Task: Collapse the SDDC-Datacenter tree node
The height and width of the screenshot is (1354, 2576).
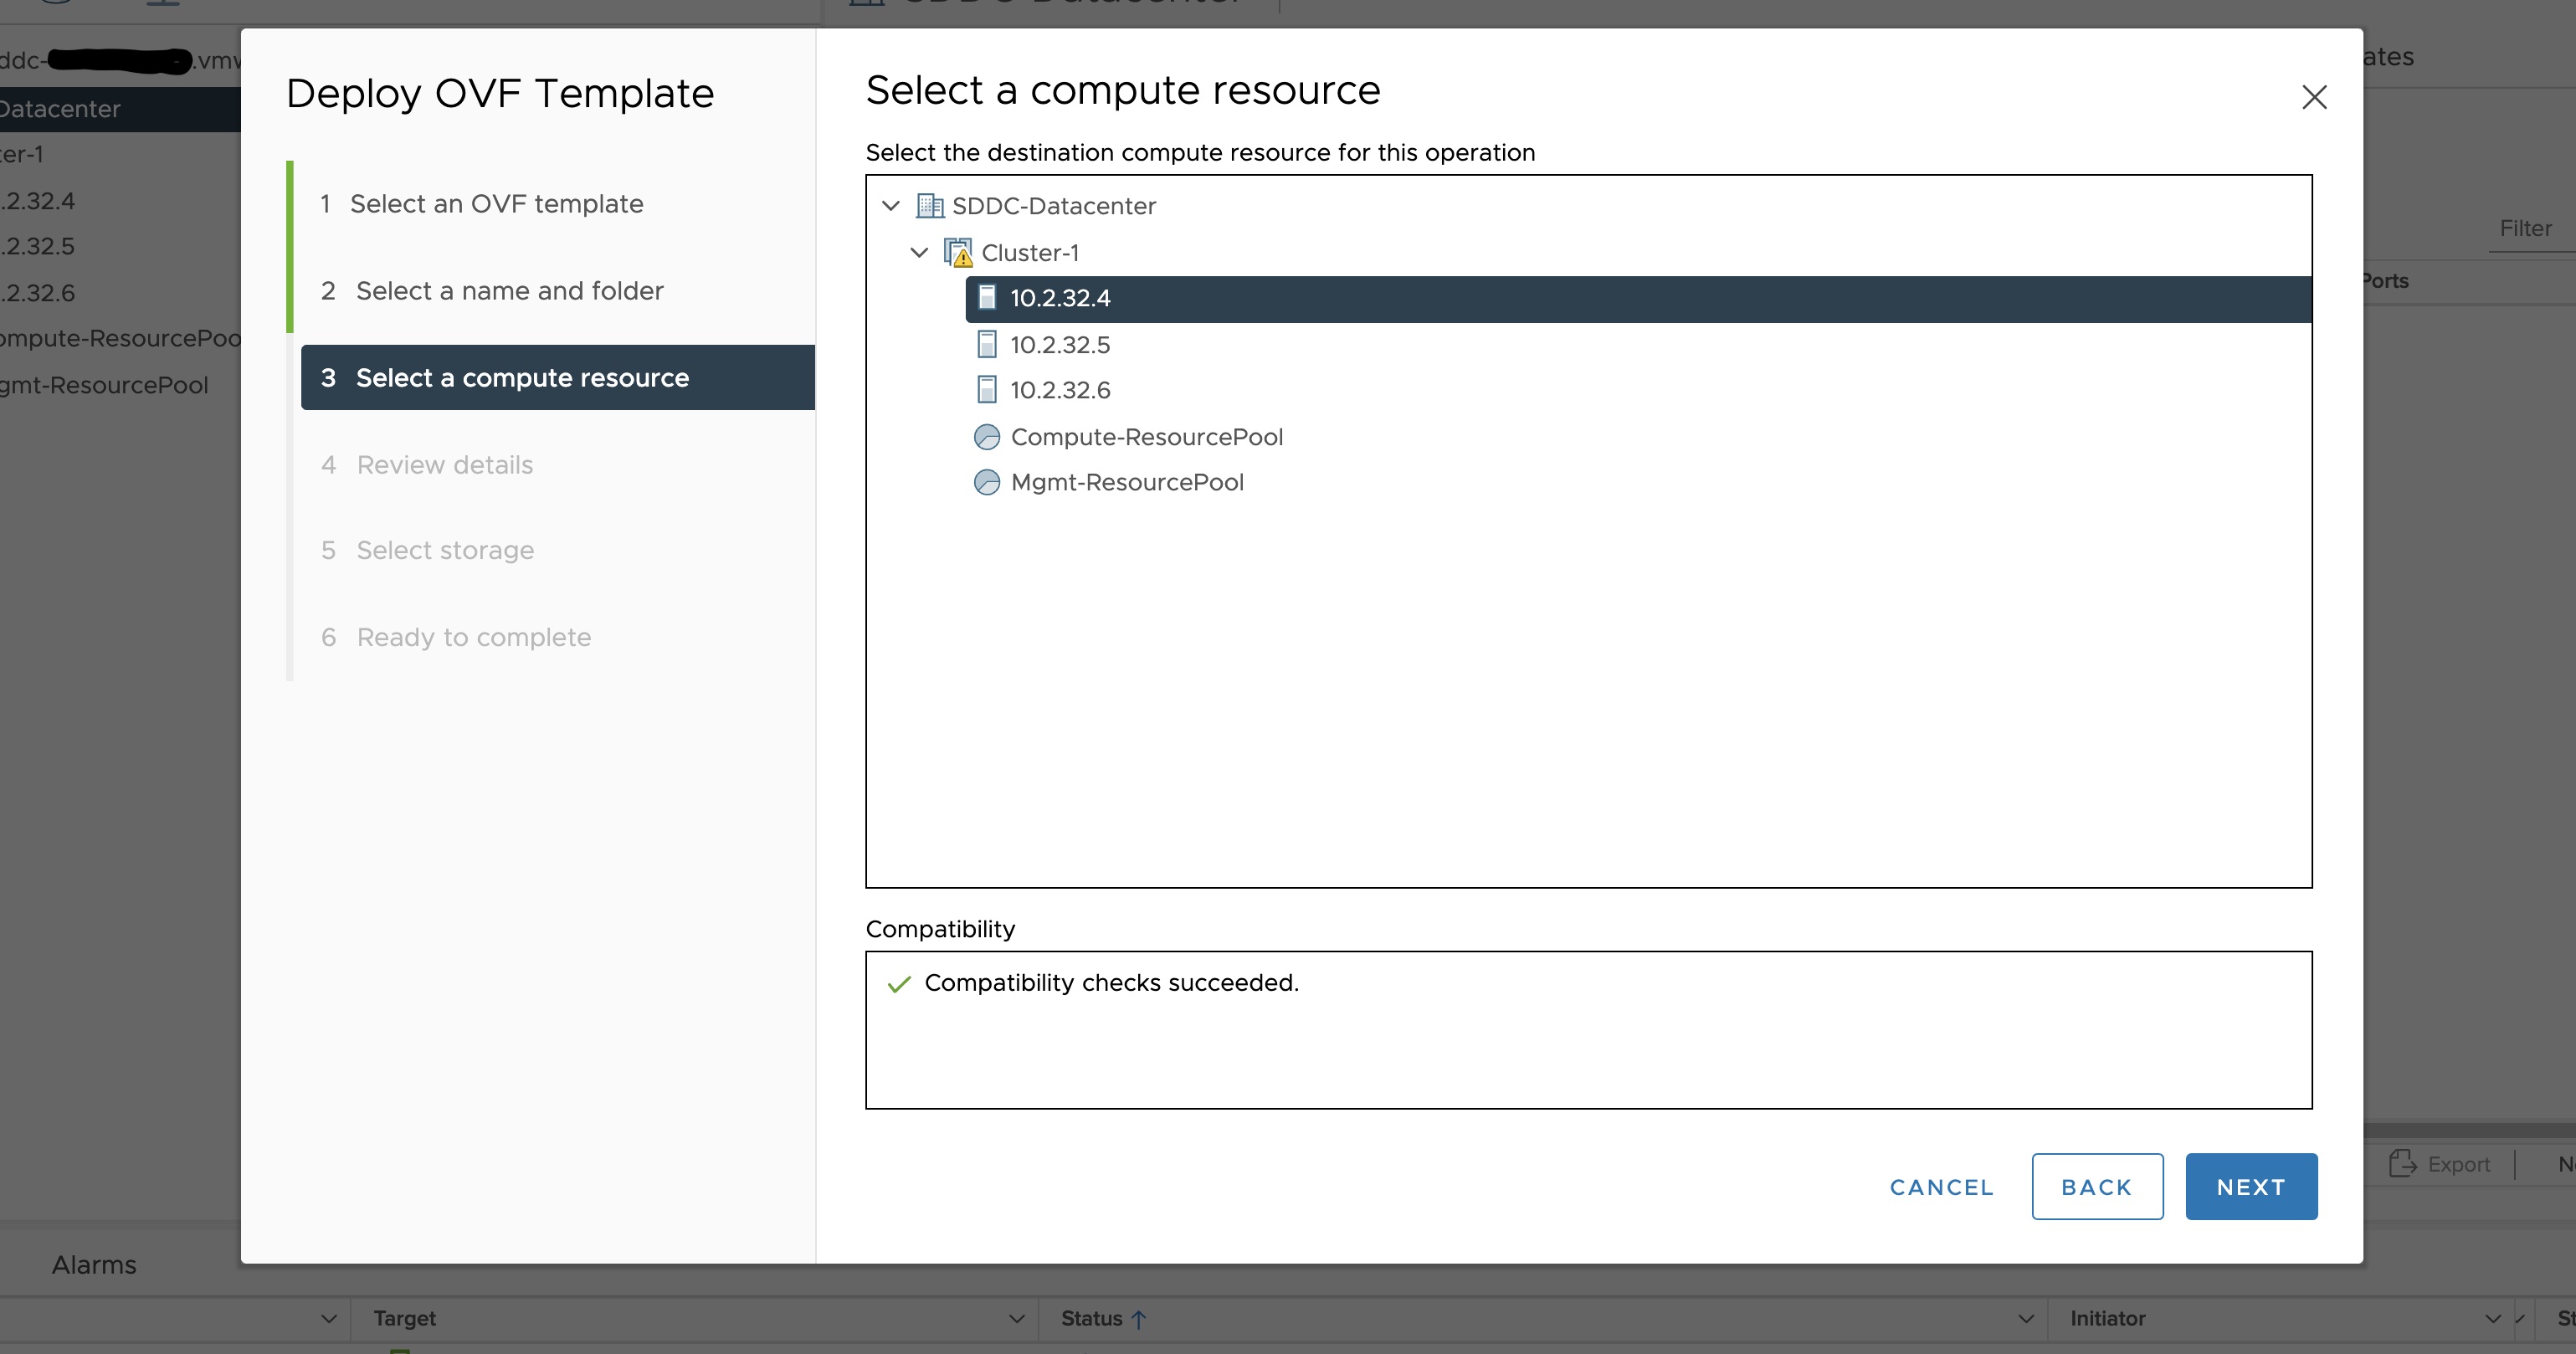Action: (891, 206)
